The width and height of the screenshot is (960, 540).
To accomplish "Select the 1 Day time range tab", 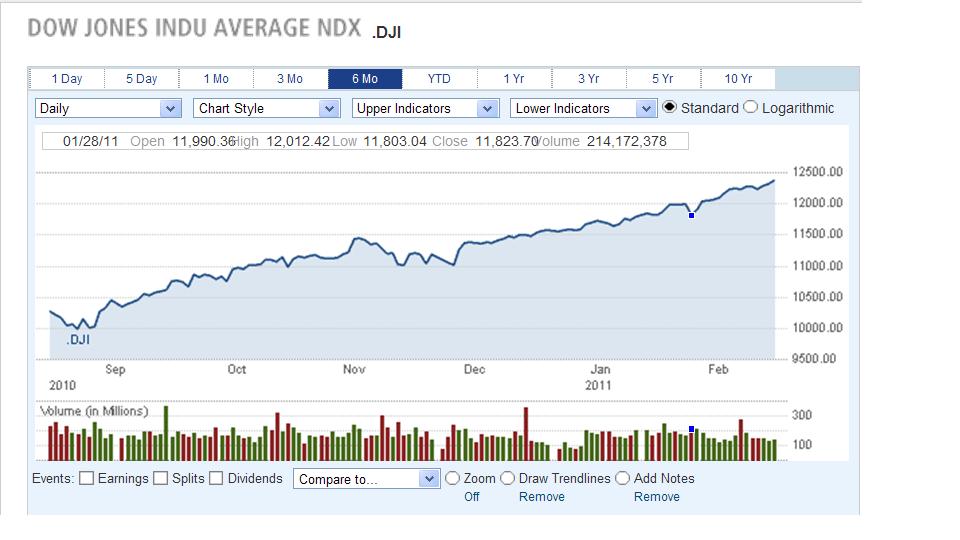I will point(67,79).
